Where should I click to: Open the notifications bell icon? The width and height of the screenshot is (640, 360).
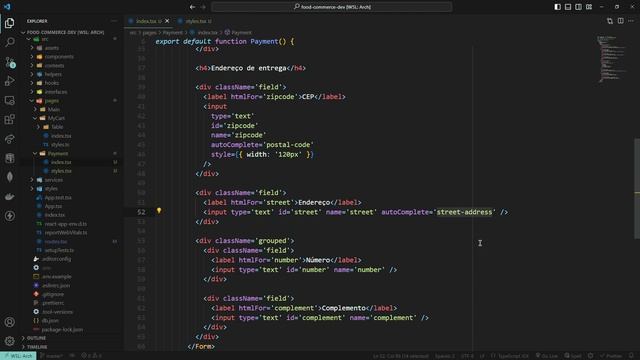click(x=631, y=356)
